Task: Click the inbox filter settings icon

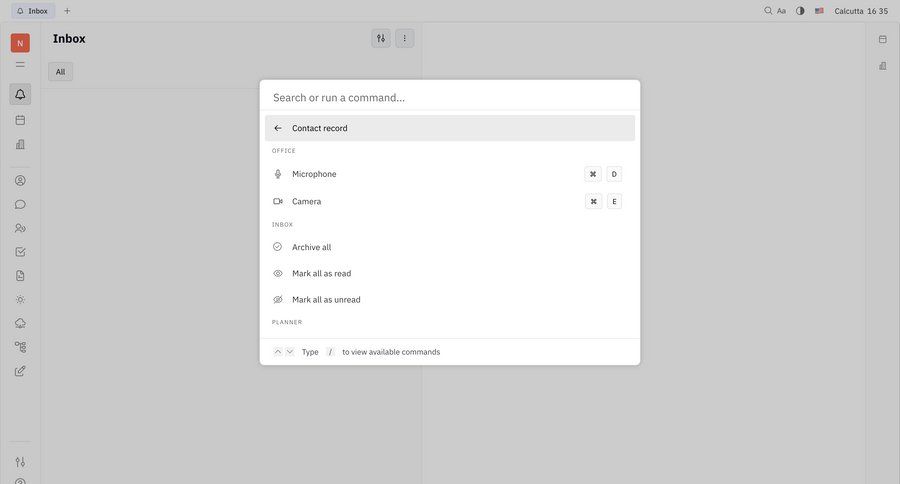Action: 381,38
